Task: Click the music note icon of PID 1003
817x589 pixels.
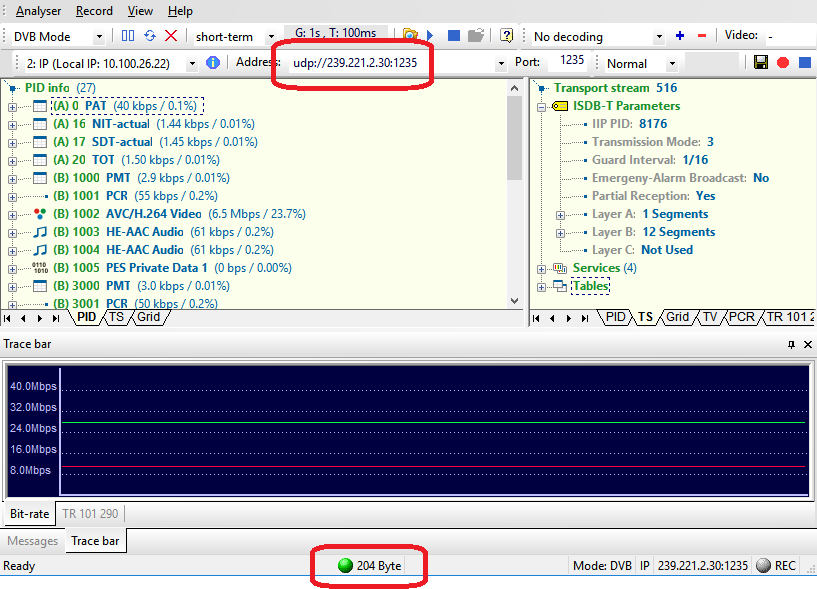Action: [40, 232]
